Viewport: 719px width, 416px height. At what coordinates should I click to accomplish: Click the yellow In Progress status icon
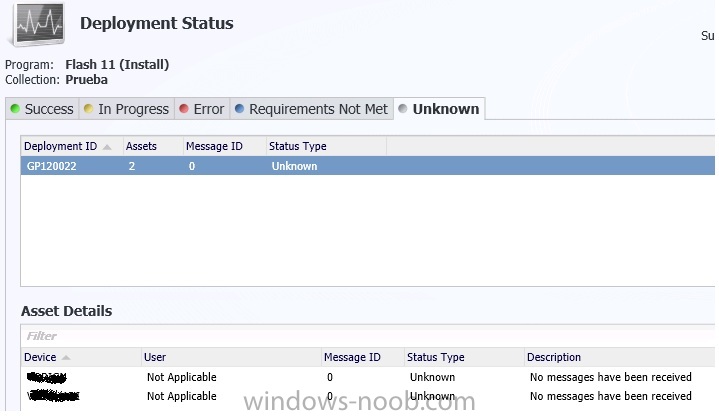pos(89,109)
